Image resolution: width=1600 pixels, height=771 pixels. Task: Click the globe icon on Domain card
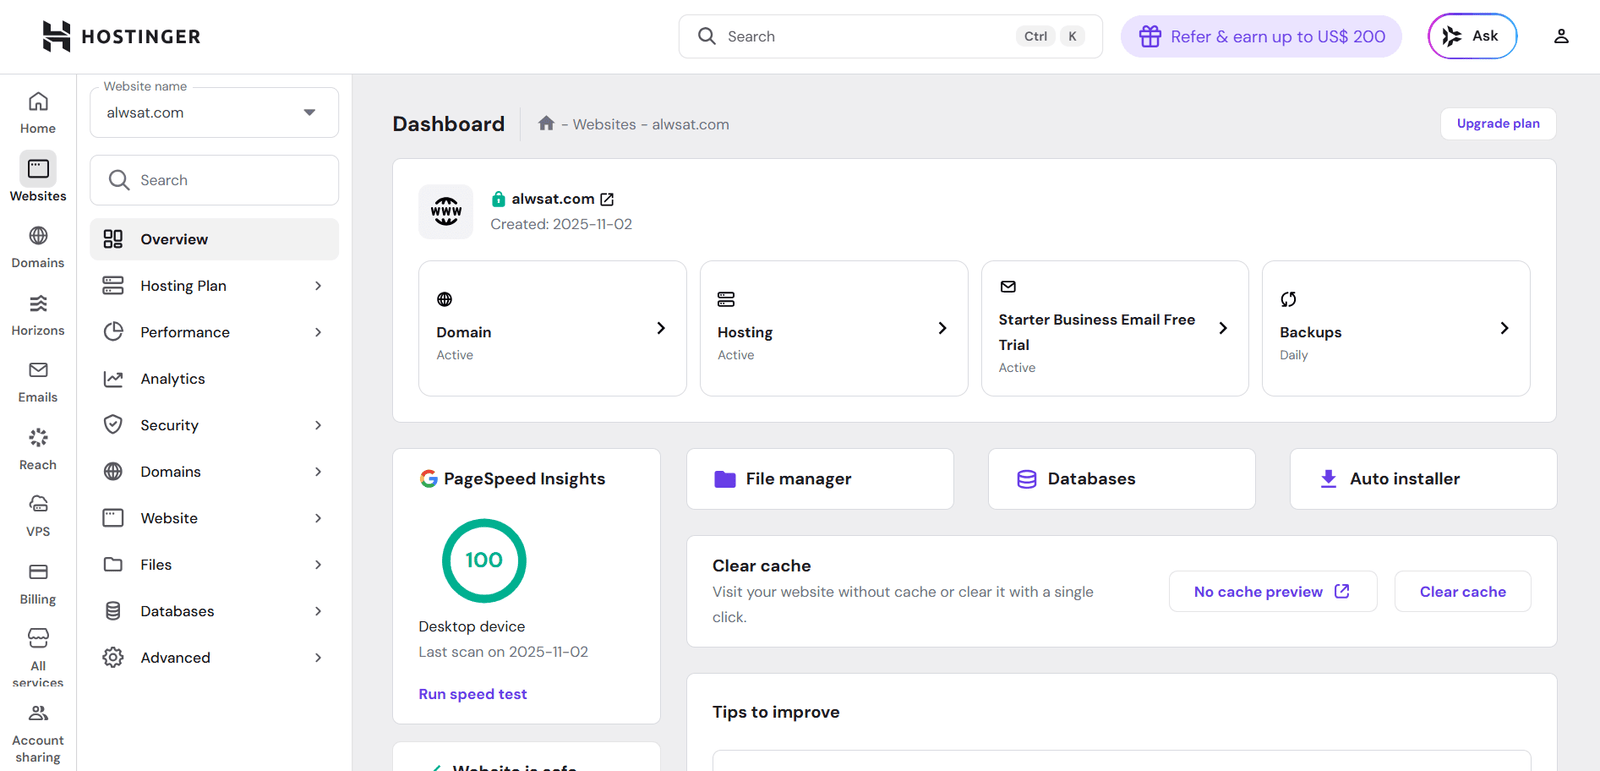point(445,299)
